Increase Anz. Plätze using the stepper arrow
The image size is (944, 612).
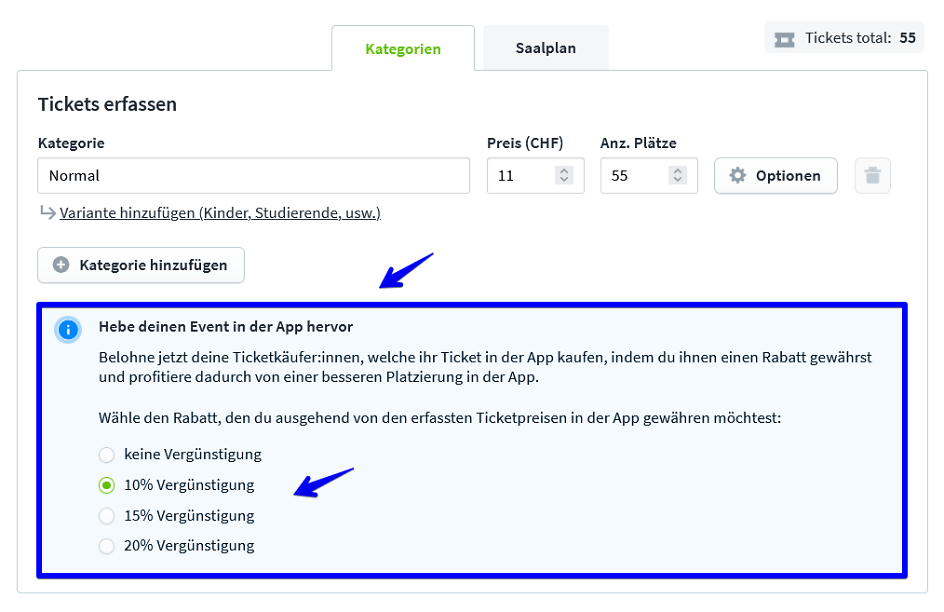pos(678,170)
